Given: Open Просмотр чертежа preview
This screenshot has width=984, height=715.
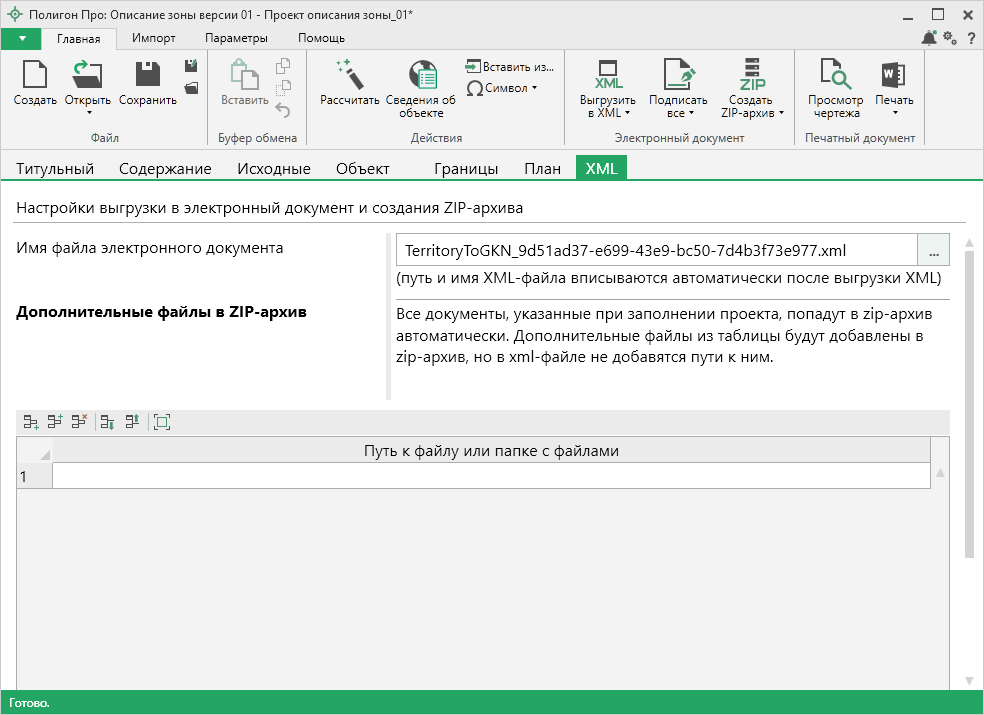Looking at the screenshot, I should (835, 76).
